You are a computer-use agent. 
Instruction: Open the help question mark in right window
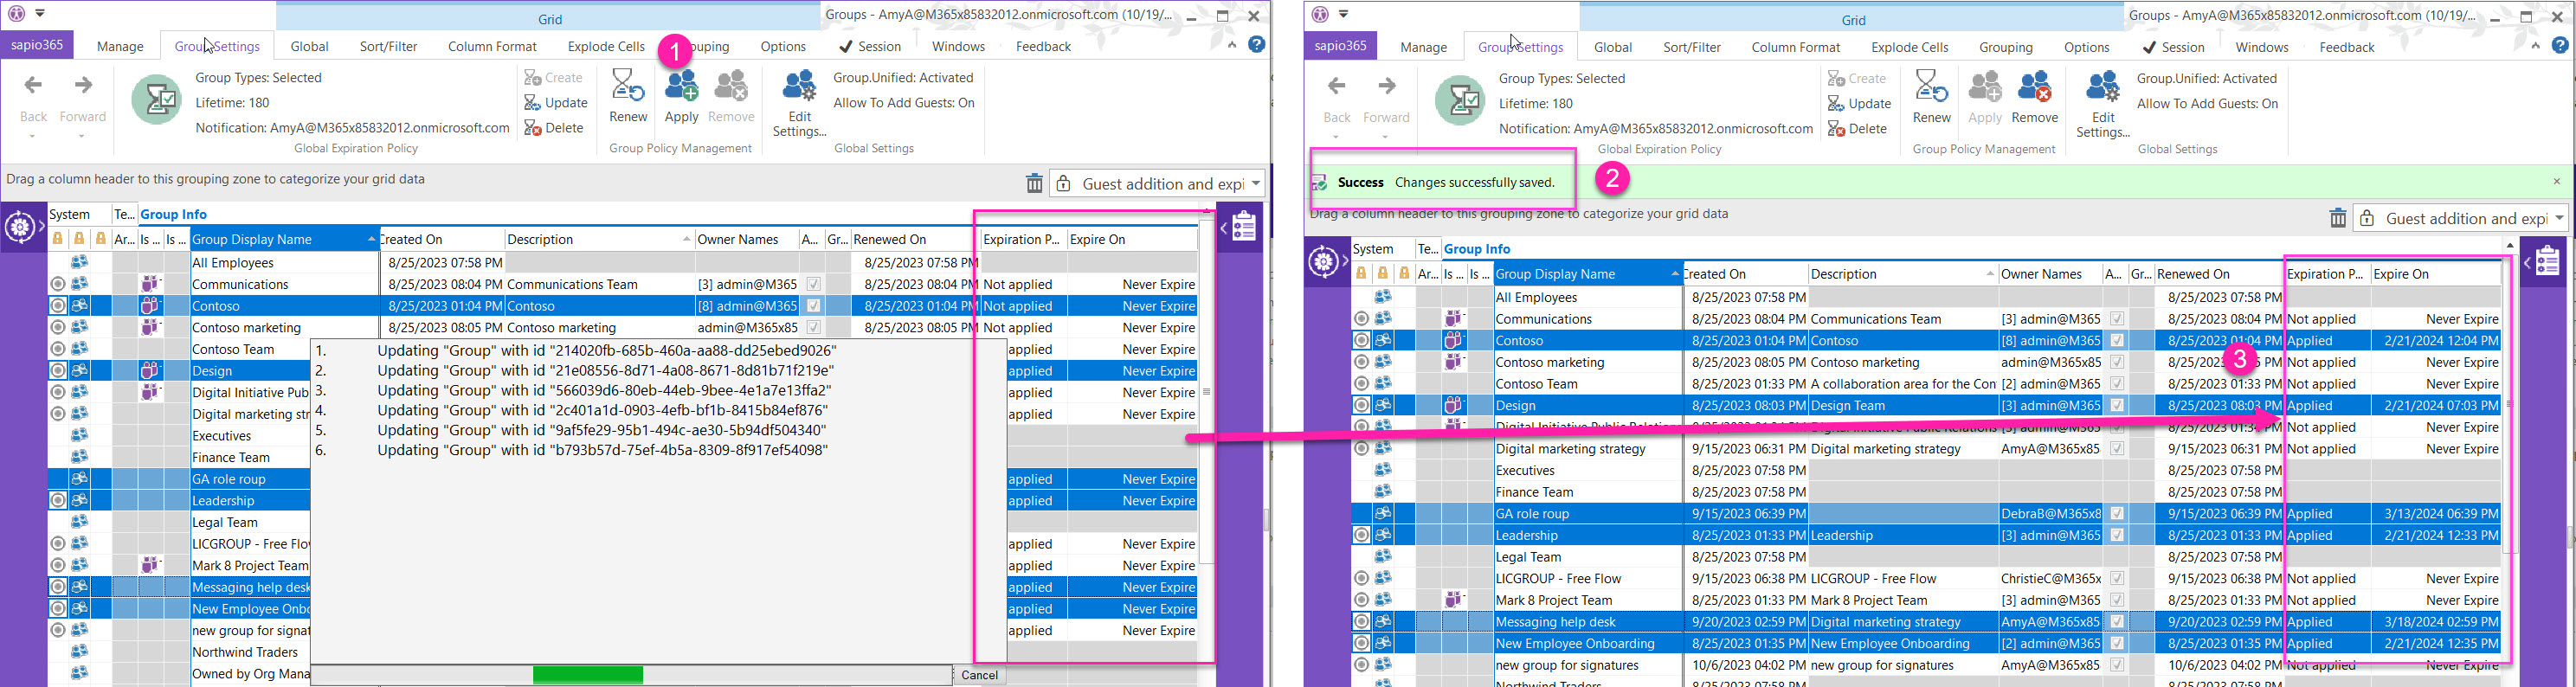point(2559,46)
